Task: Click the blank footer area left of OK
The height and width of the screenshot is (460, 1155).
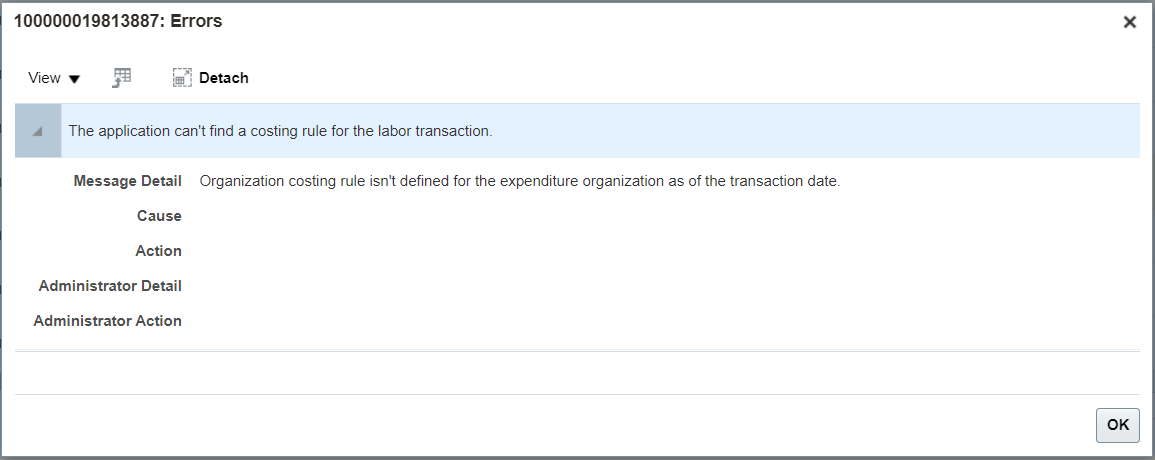Action: 550,424
